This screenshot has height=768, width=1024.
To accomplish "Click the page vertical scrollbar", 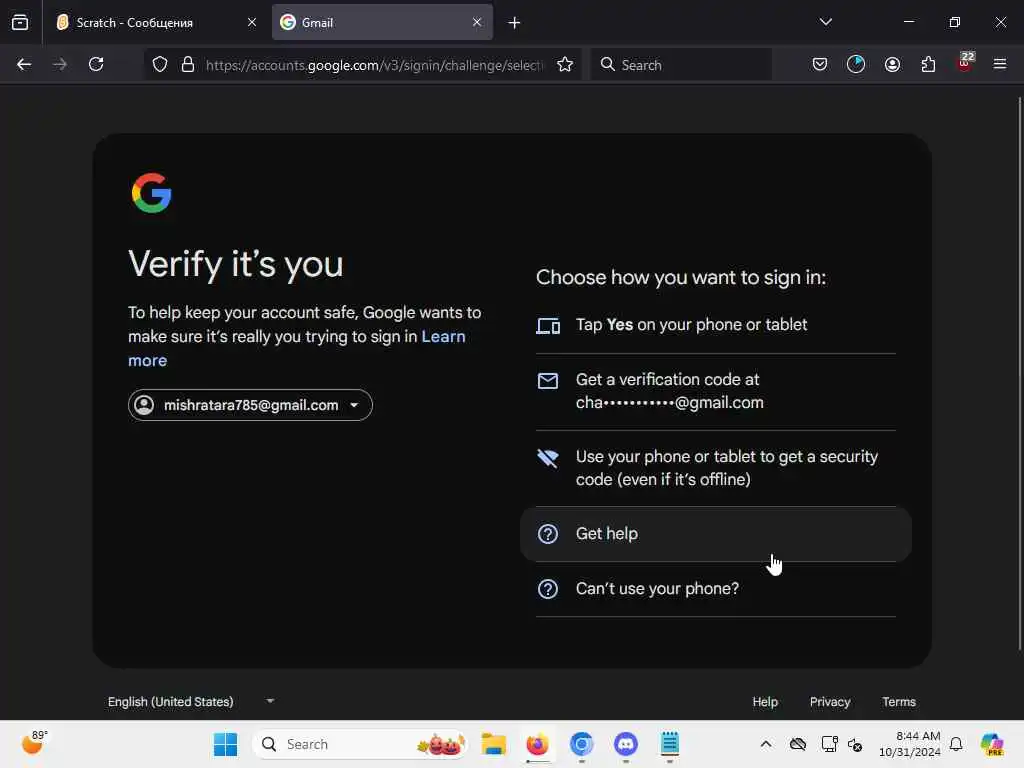I will click(1019, 372).
